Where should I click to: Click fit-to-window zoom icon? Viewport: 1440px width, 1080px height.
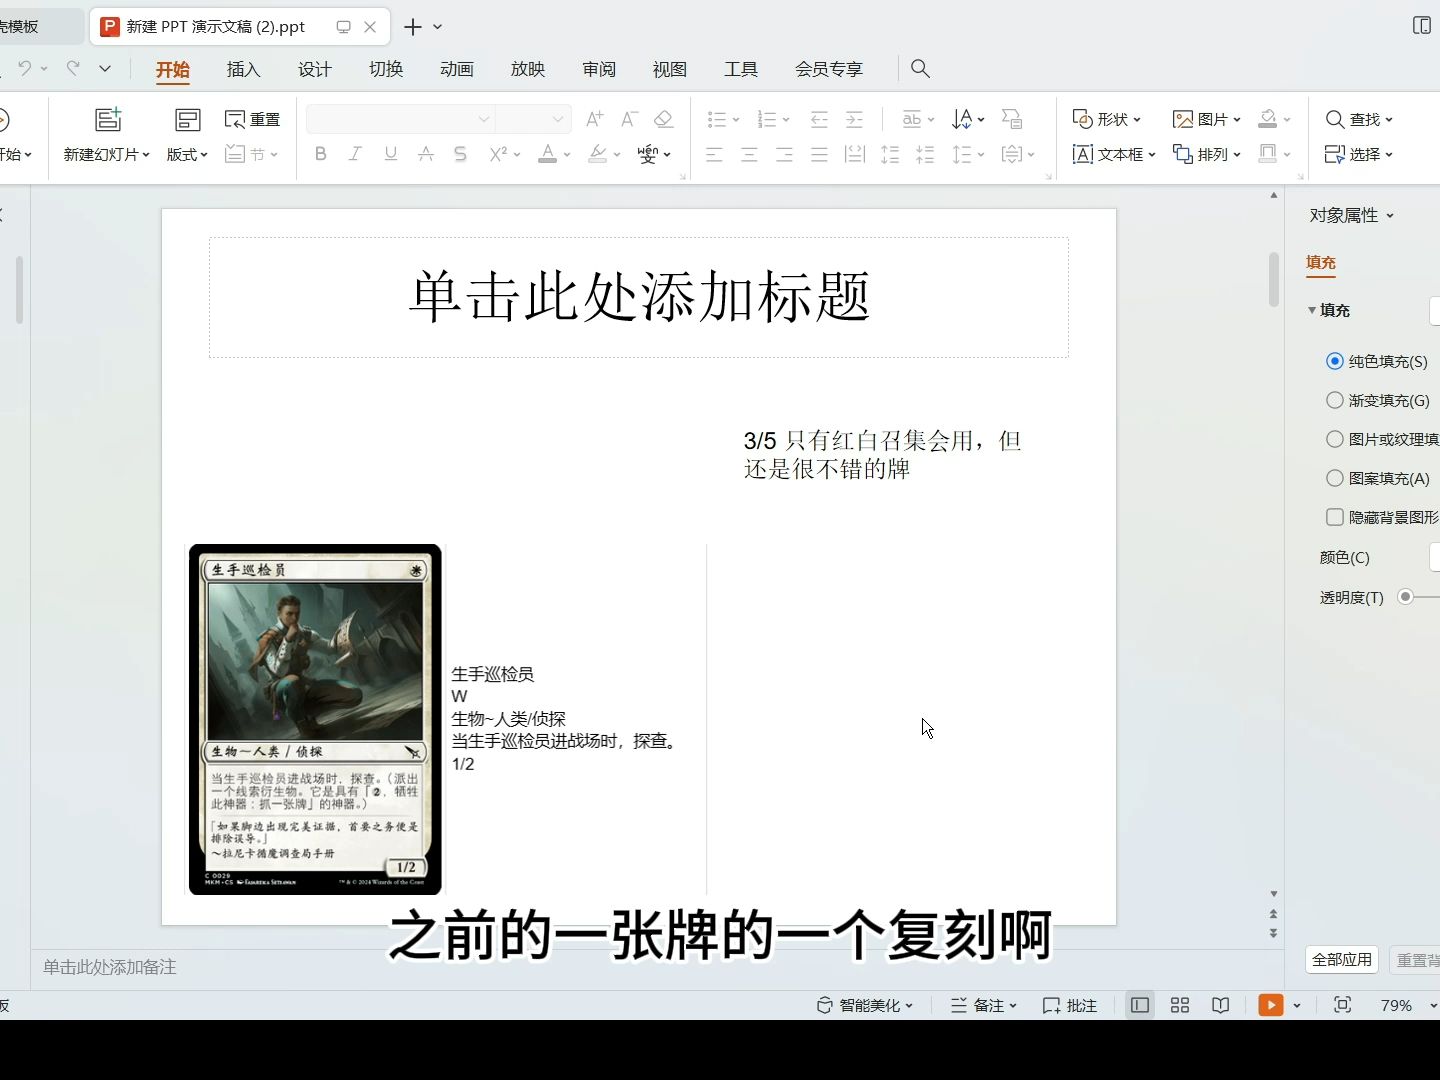tap(1343, 1005)
